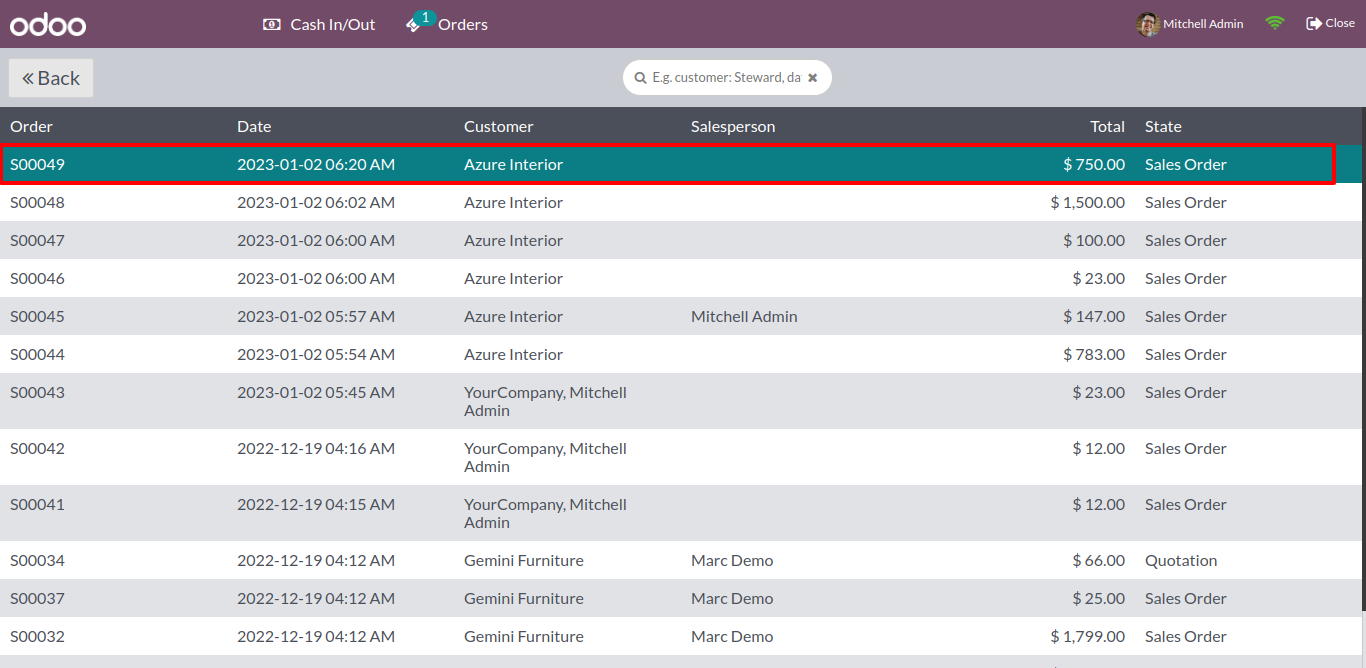Click Mitchell Admin avatar picture

point(1148,24)
